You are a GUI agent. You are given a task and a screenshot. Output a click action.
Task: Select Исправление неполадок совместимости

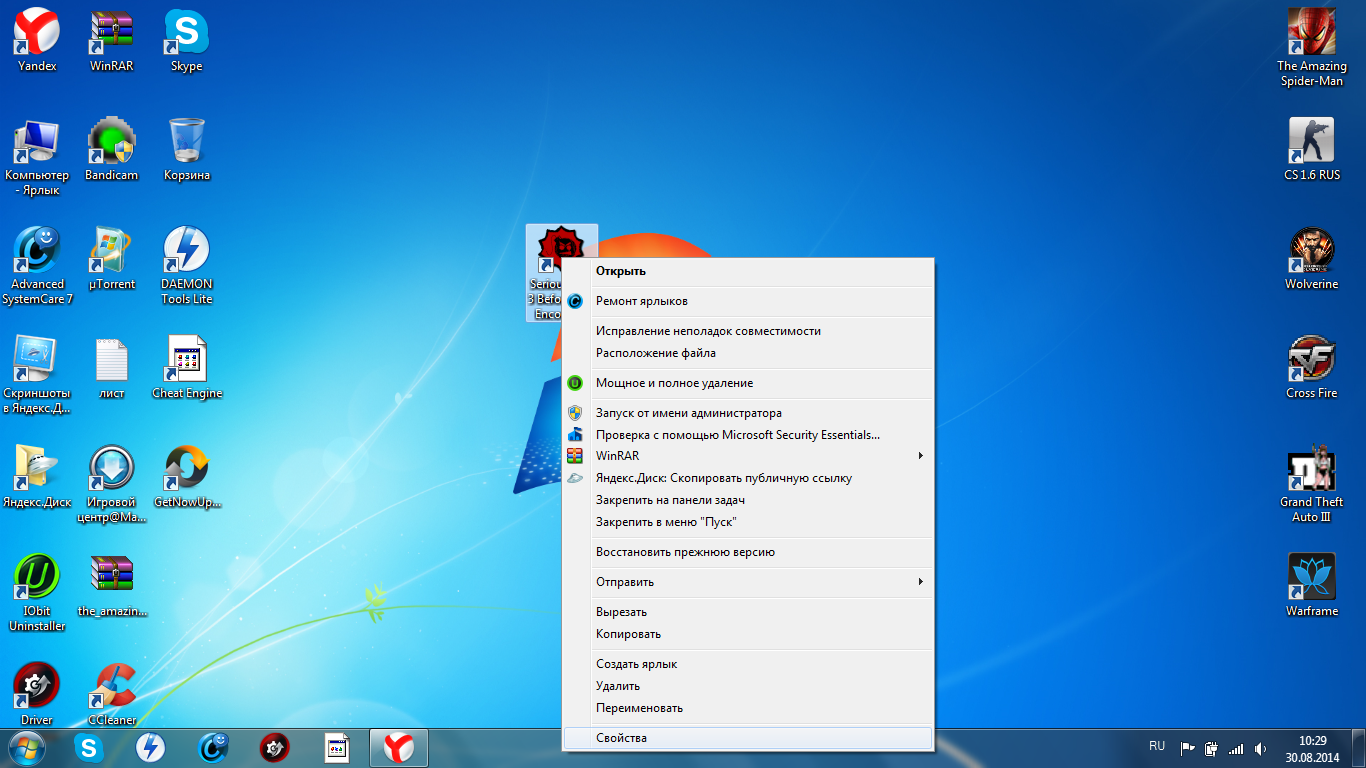pos(748,331)
